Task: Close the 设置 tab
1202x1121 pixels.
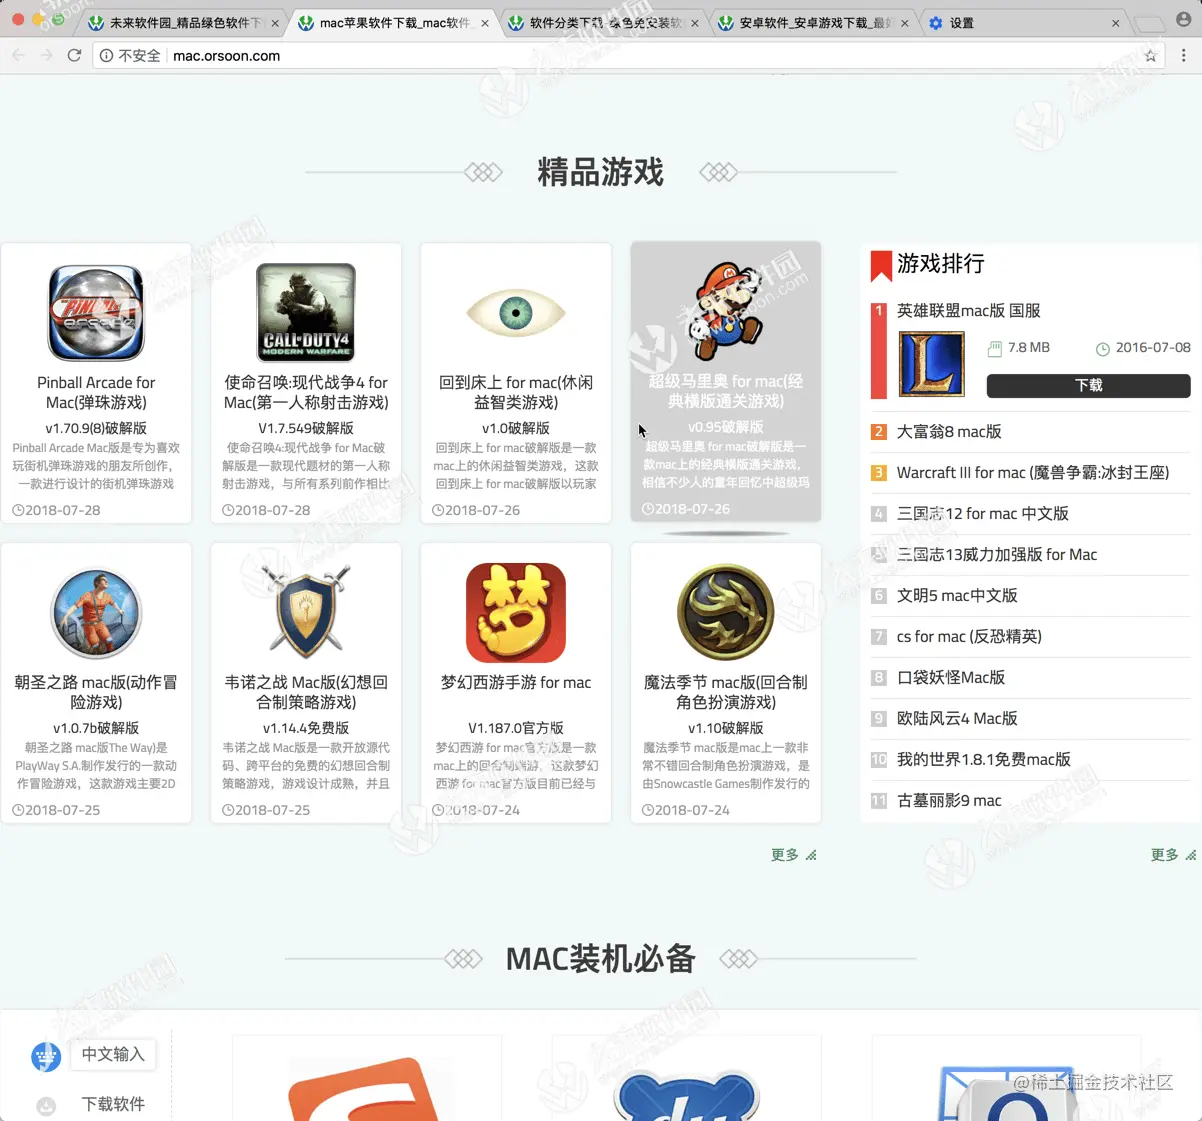Action: (1116, 23)
